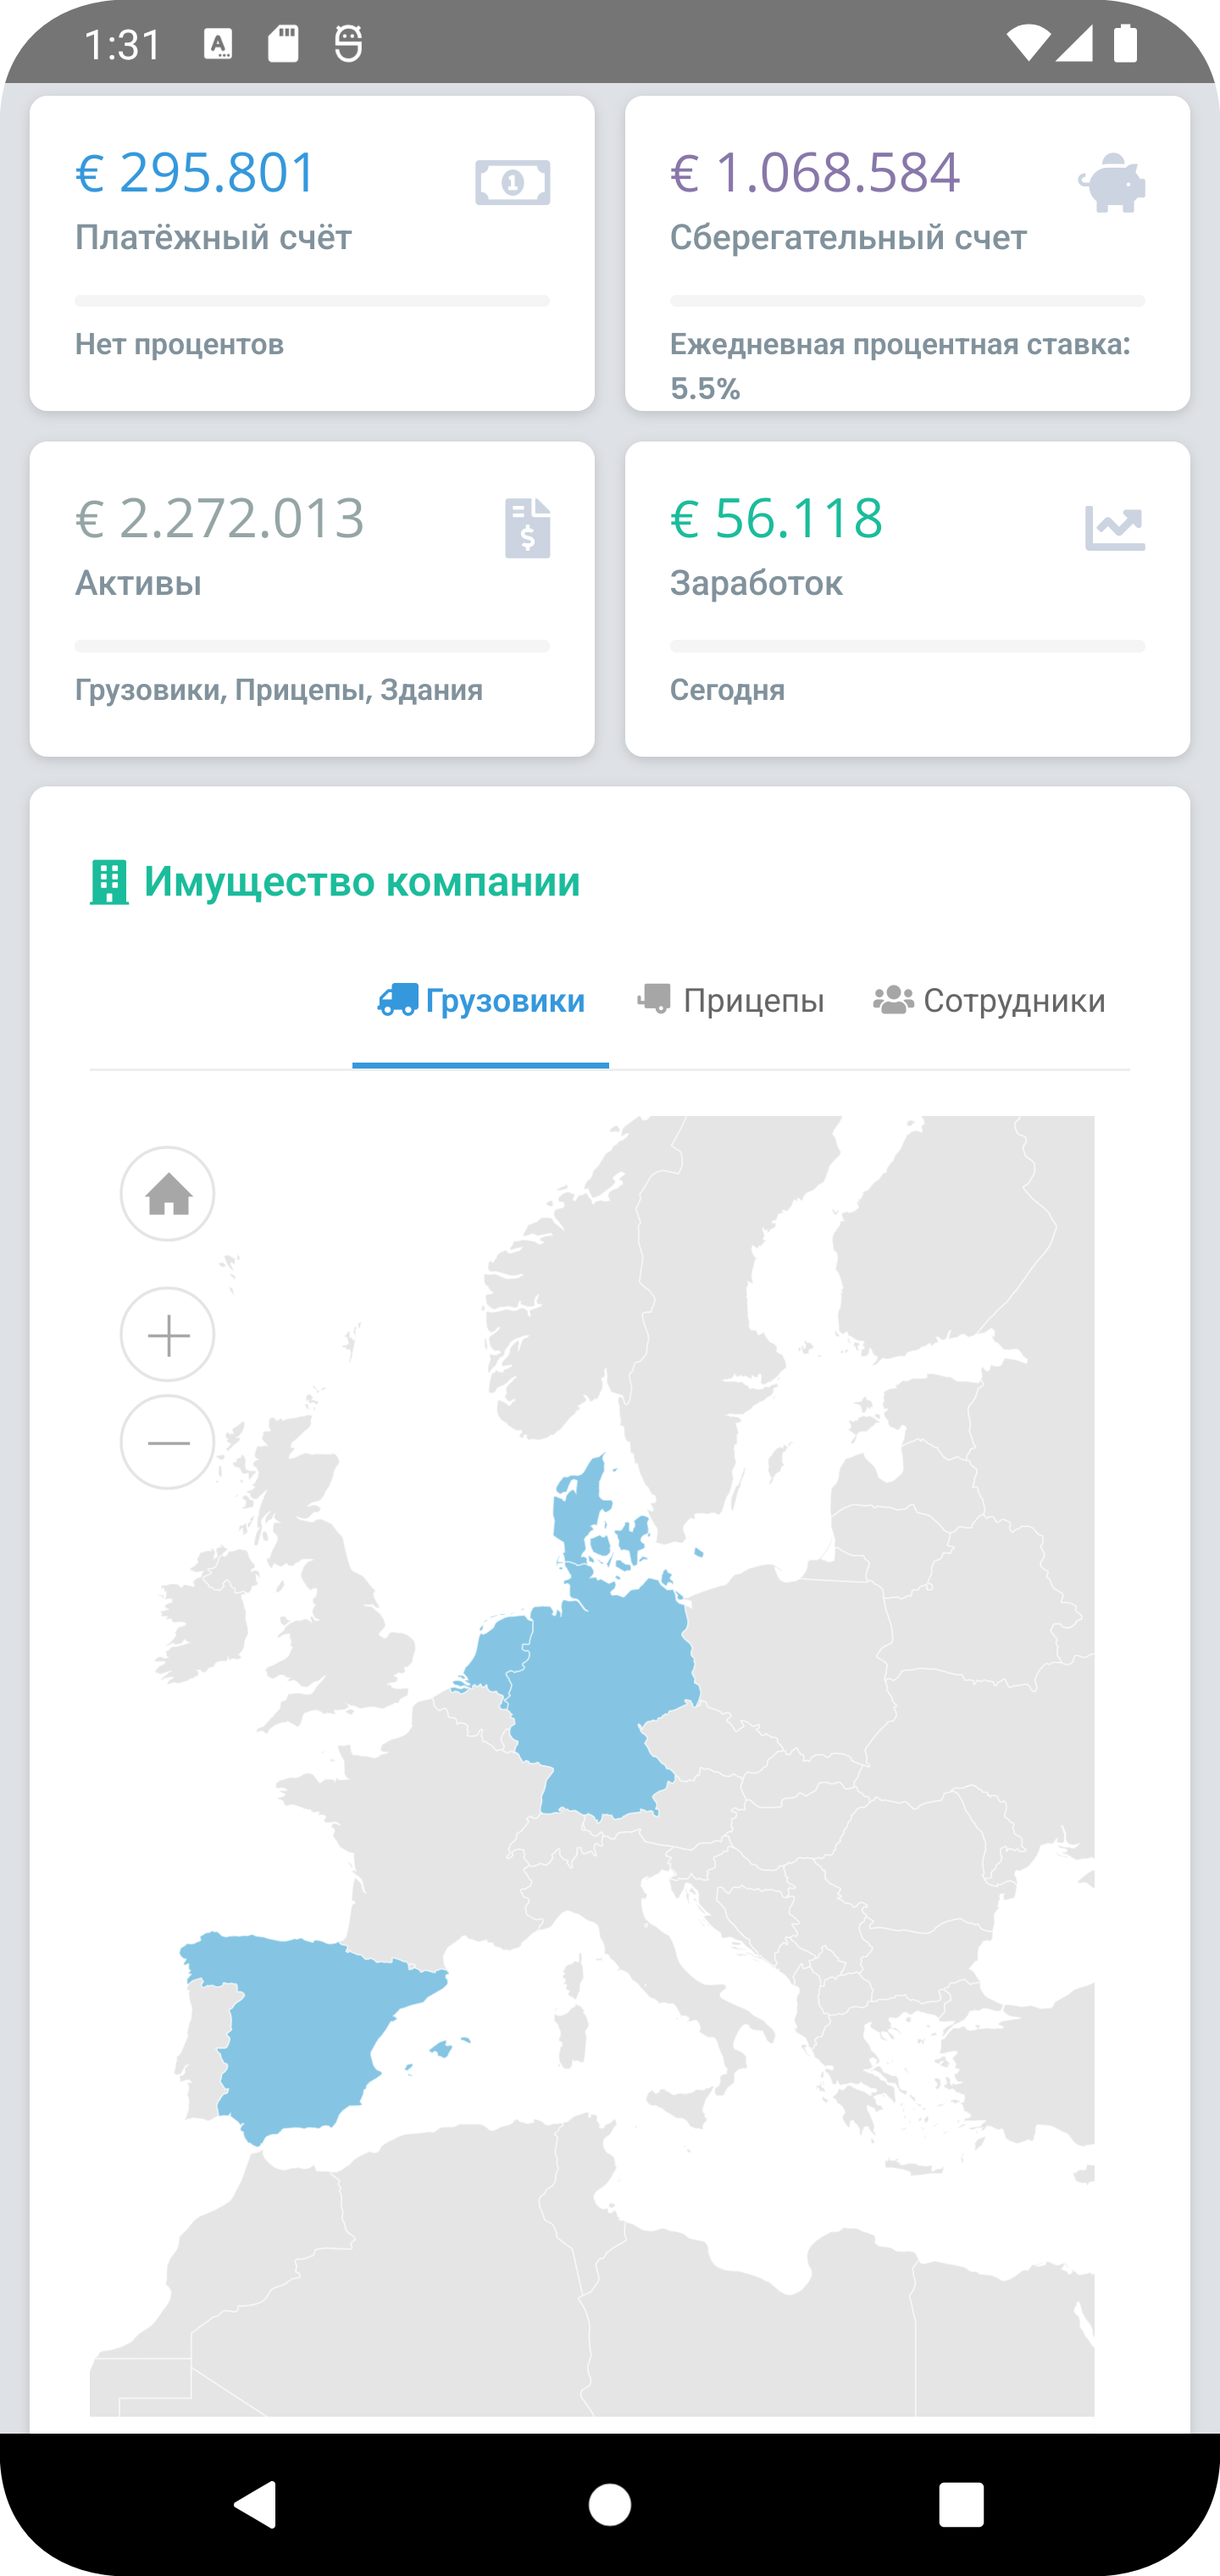
Task: Tap the Android back navigation button
Action: click(x=256, y=2505)
